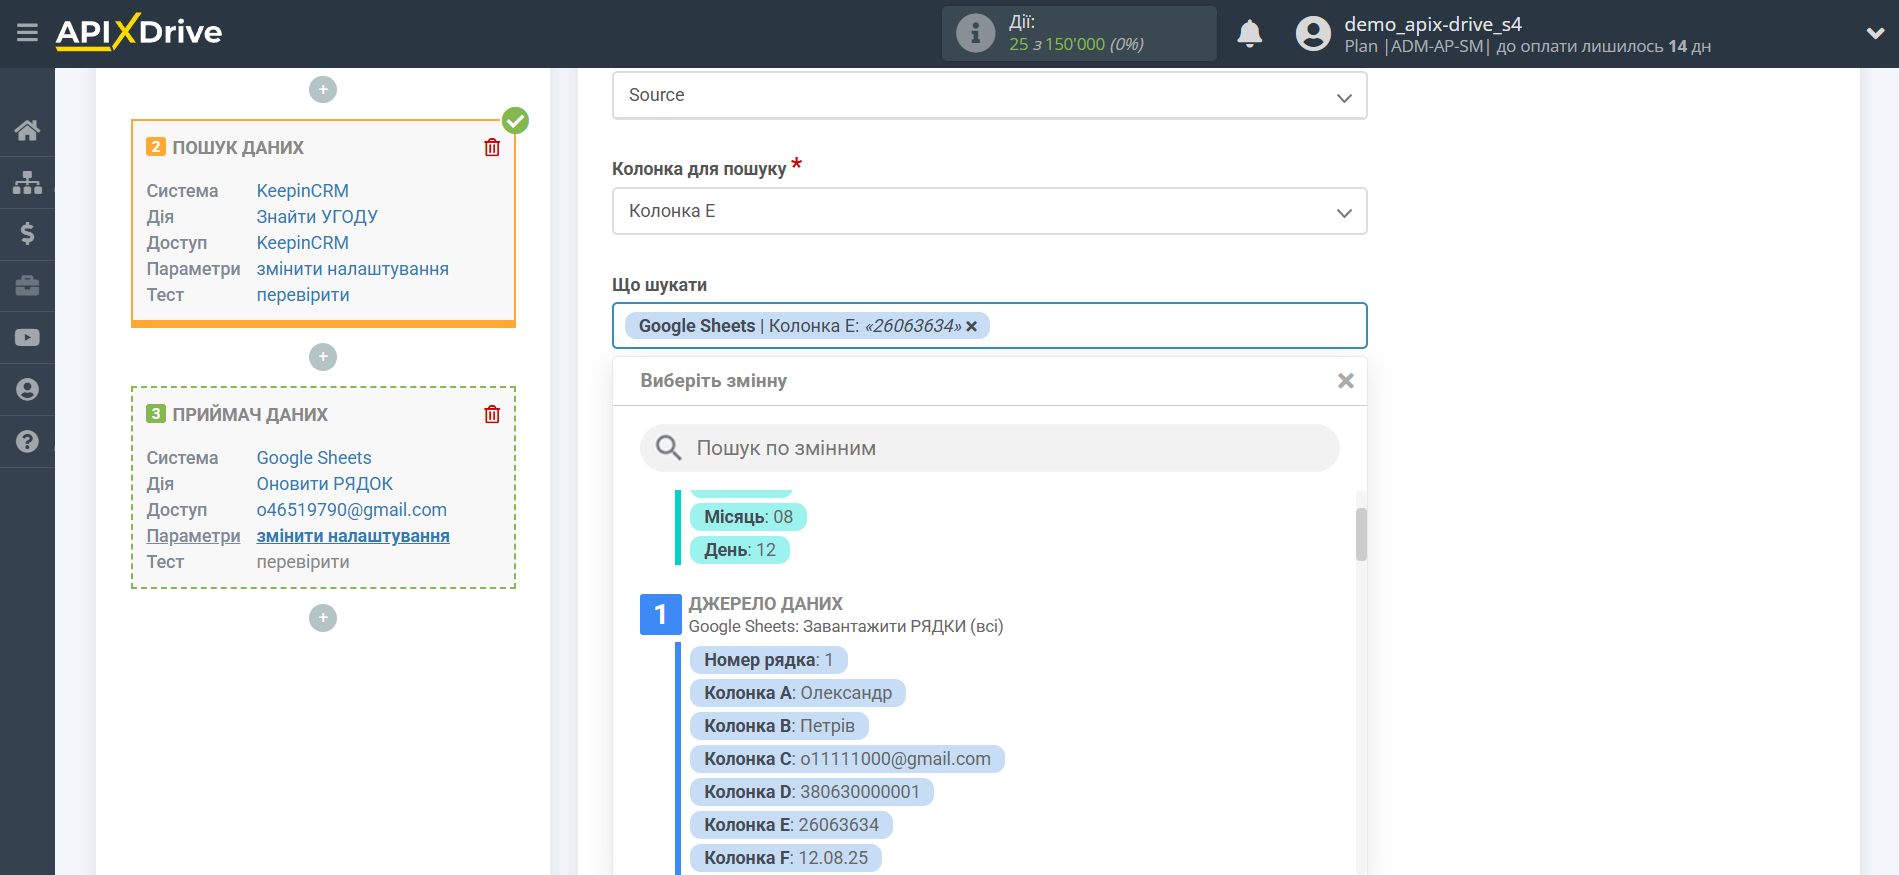This screenshot has width=1899, height=875.
Task: Select variable Номер рядка: 1
Action: [x=768, y=660]
